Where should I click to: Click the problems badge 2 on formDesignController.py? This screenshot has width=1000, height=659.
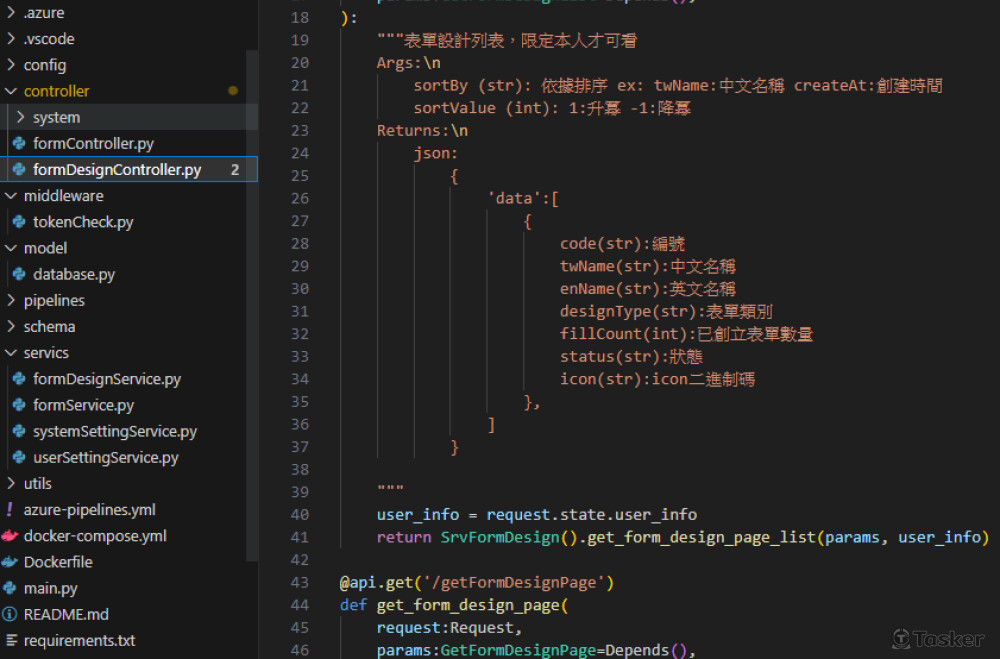[235, 170]
